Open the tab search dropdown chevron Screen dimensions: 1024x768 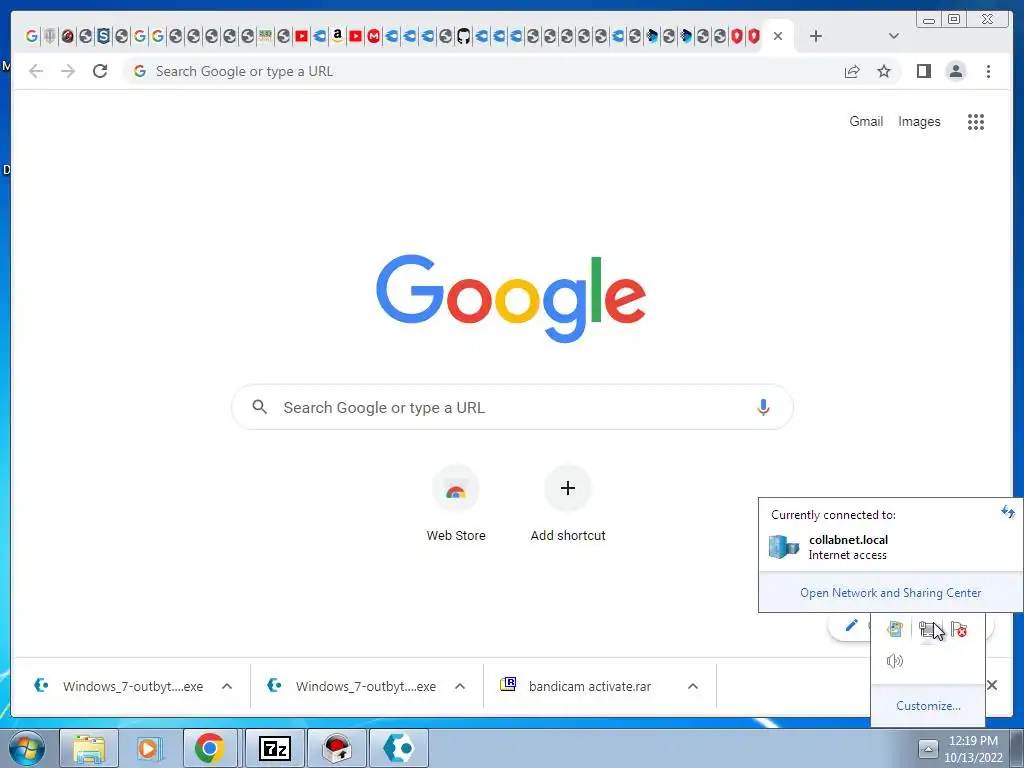coord(894,36)
